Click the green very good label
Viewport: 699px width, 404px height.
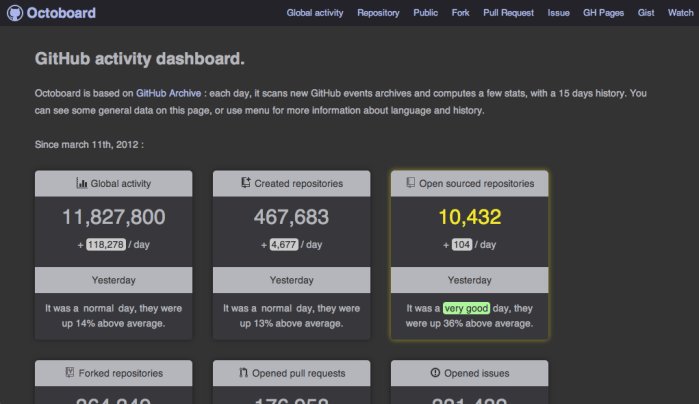(x=468, y=309)
